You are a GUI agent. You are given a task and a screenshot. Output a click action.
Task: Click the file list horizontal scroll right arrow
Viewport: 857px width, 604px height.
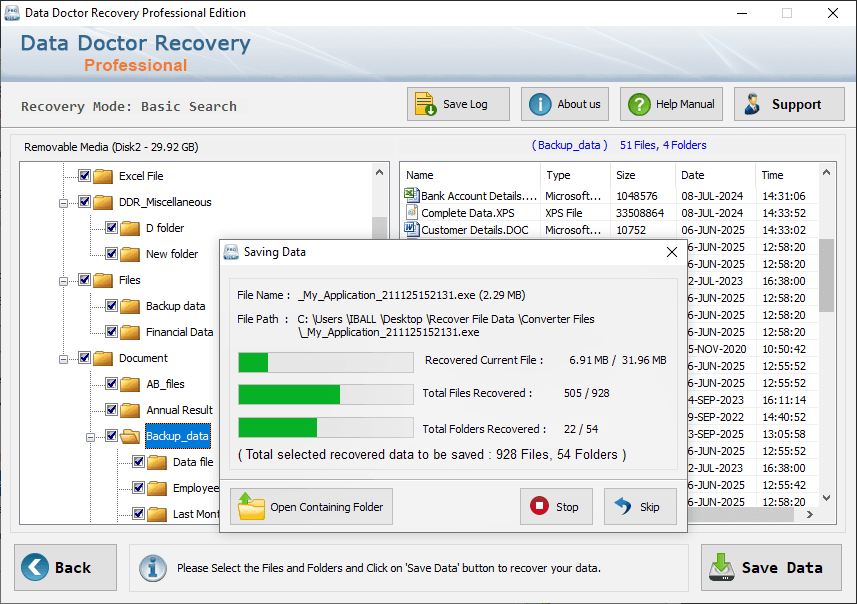coord(810,514)
